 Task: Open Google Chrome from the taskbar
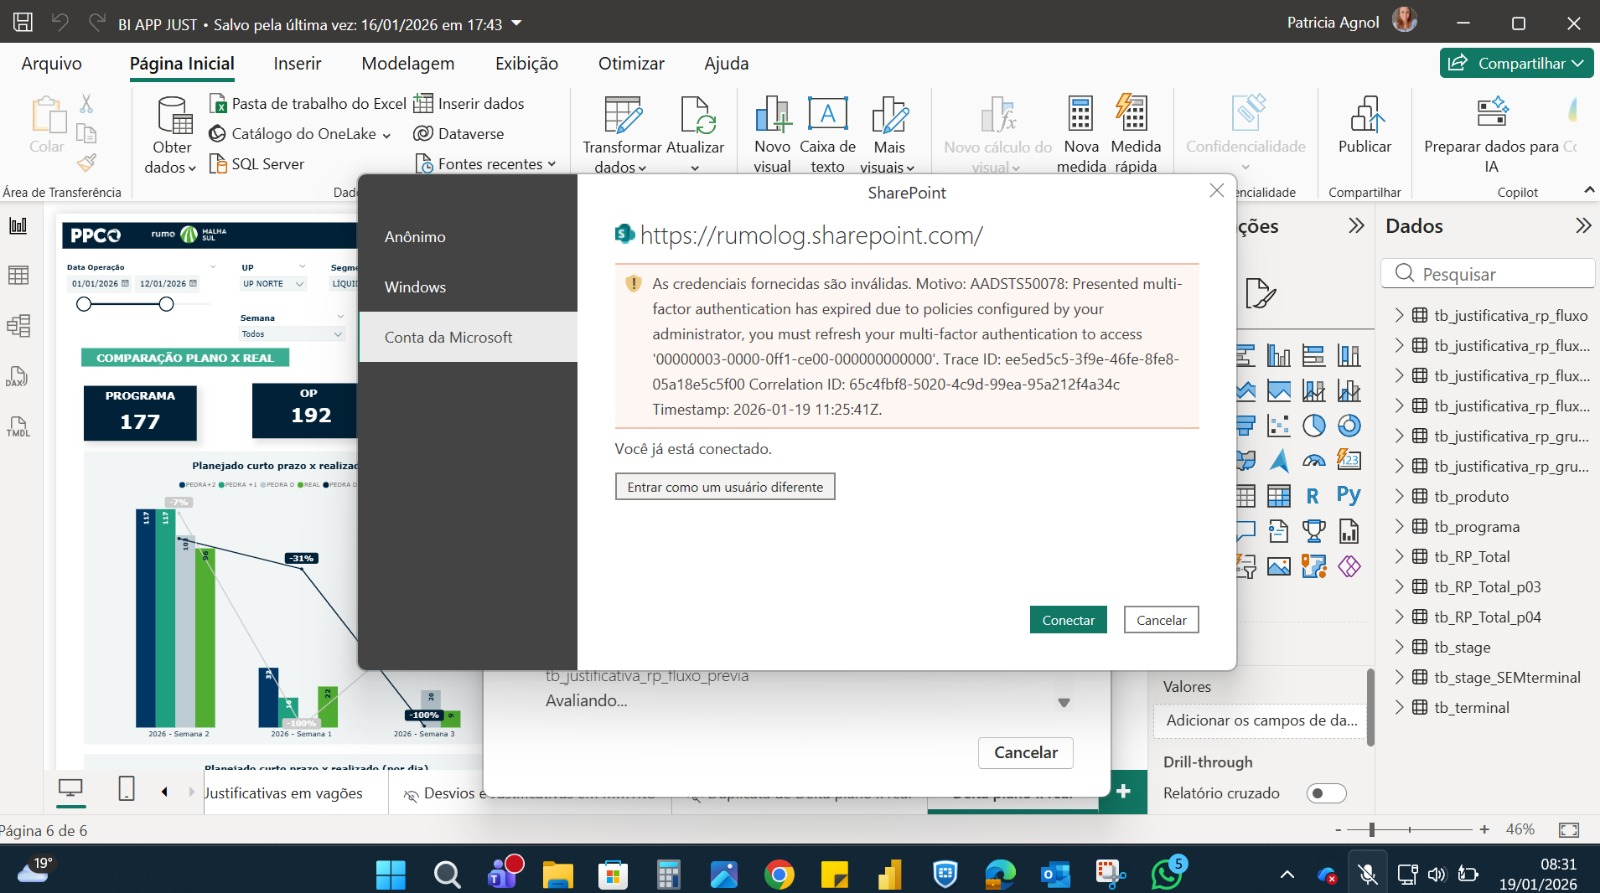coord(779,875)
